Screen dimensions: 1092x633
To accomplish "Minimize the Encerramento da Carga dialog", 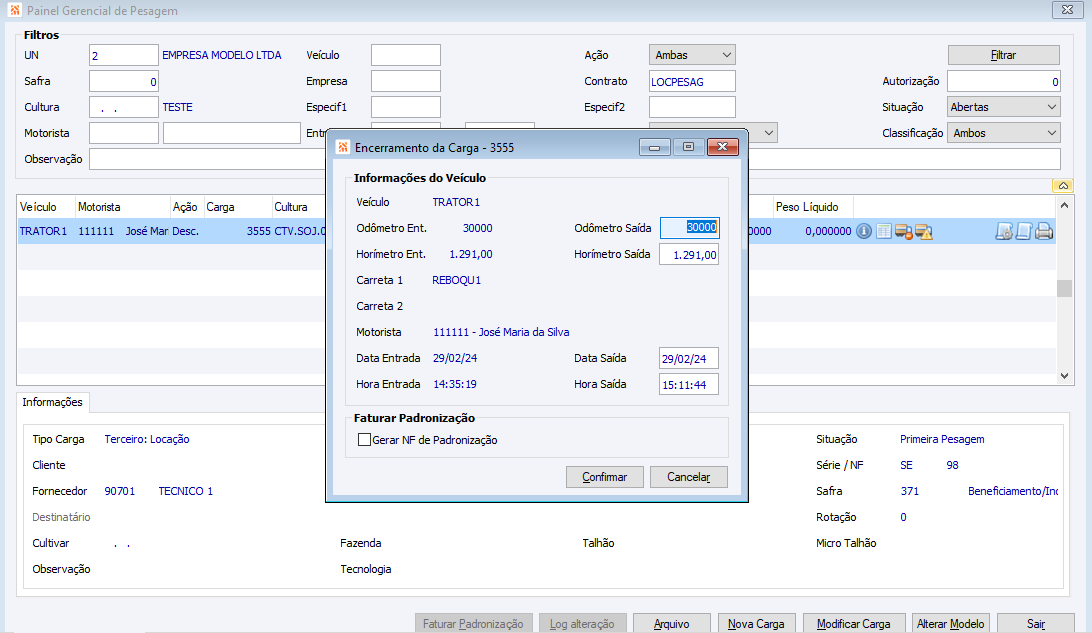I will (655, 147).
